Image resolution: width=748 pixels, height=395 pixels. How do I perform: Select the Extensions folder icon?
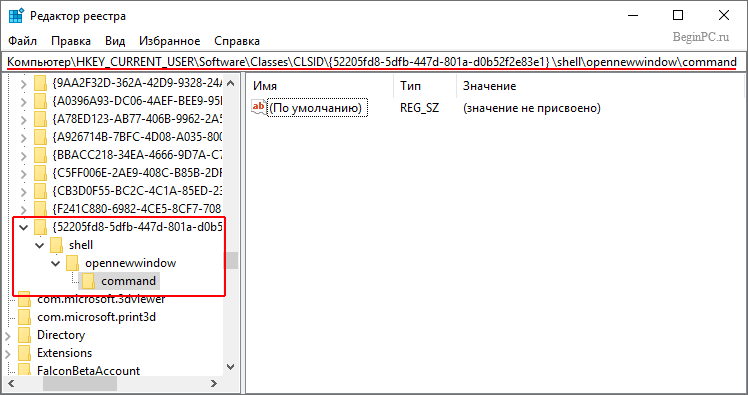(x=24, y=353)
